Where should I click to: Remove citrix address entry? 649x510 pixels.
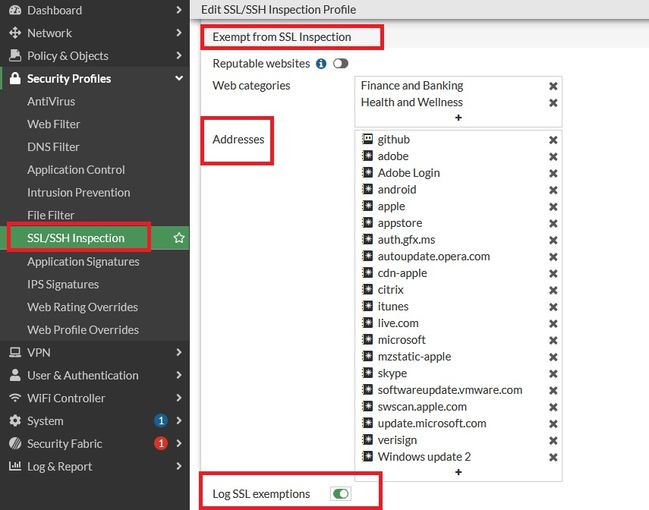click(553, 290)
